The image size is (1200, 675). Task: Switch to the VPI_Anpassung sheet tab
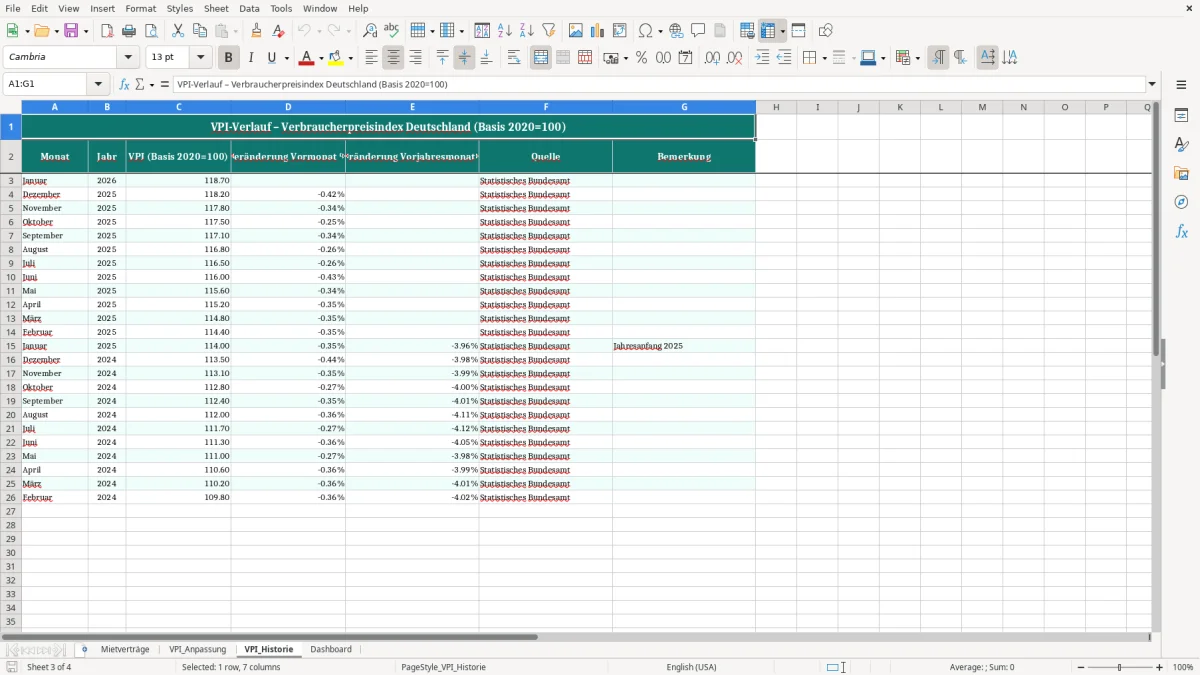click(x=197, y=650)
